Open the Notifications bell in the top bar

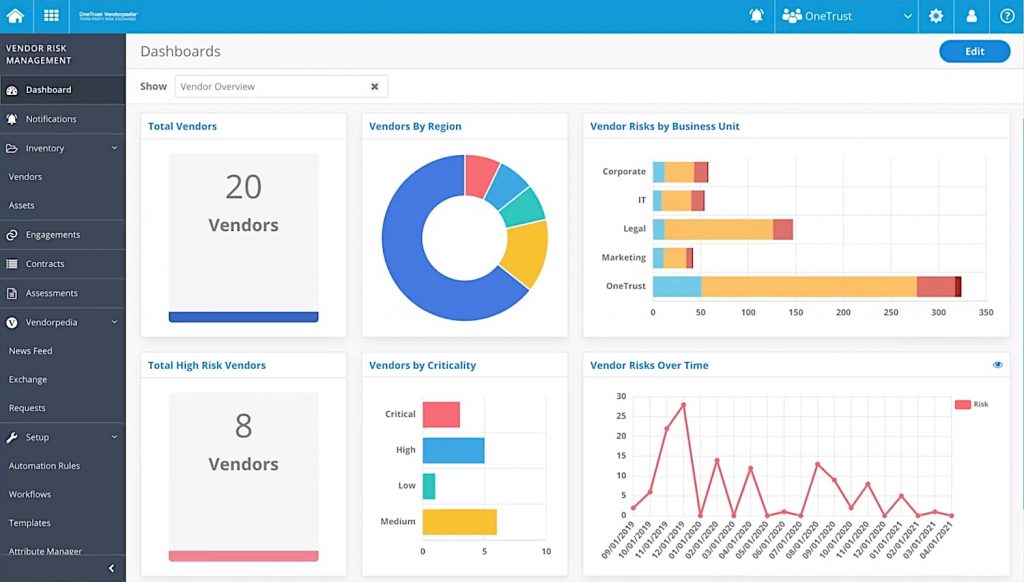[x=756, y=16]
